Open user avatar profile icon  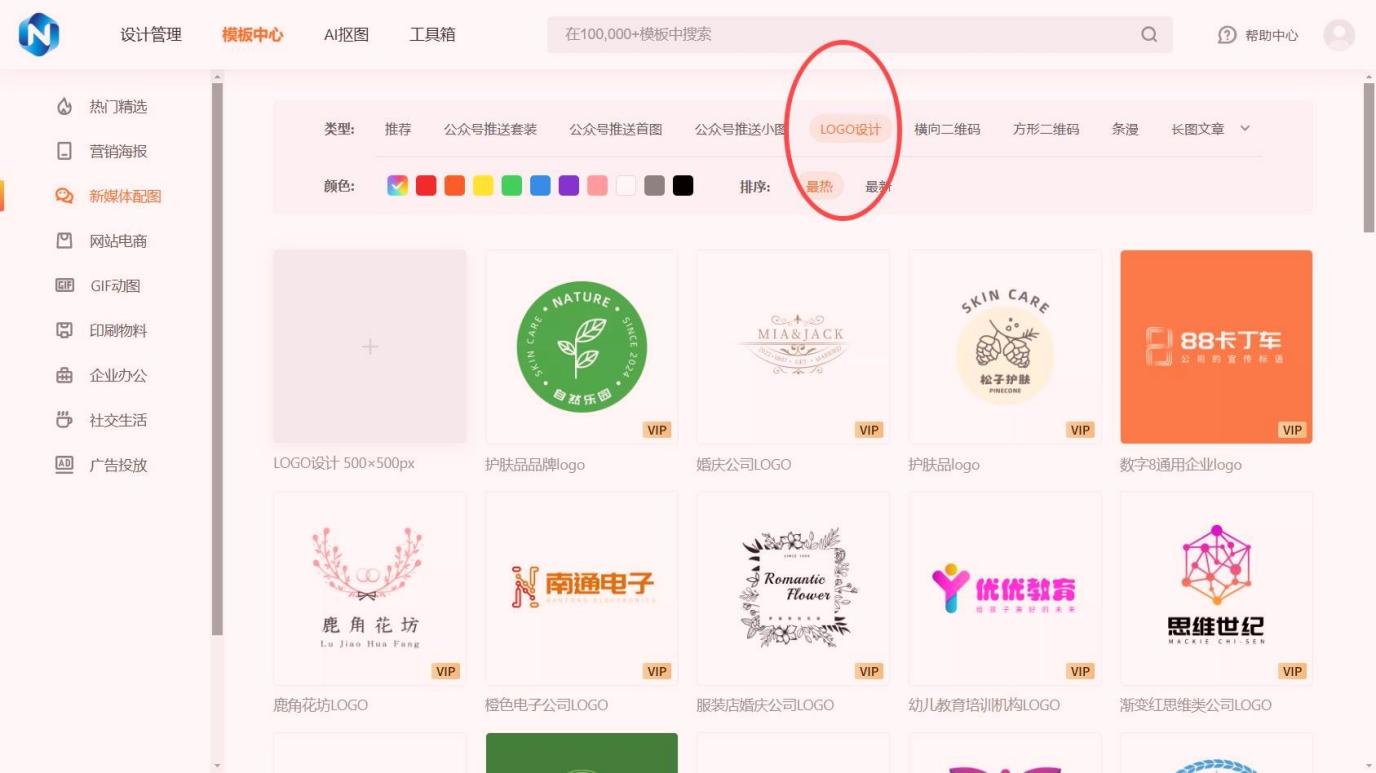click(1339, 35)
